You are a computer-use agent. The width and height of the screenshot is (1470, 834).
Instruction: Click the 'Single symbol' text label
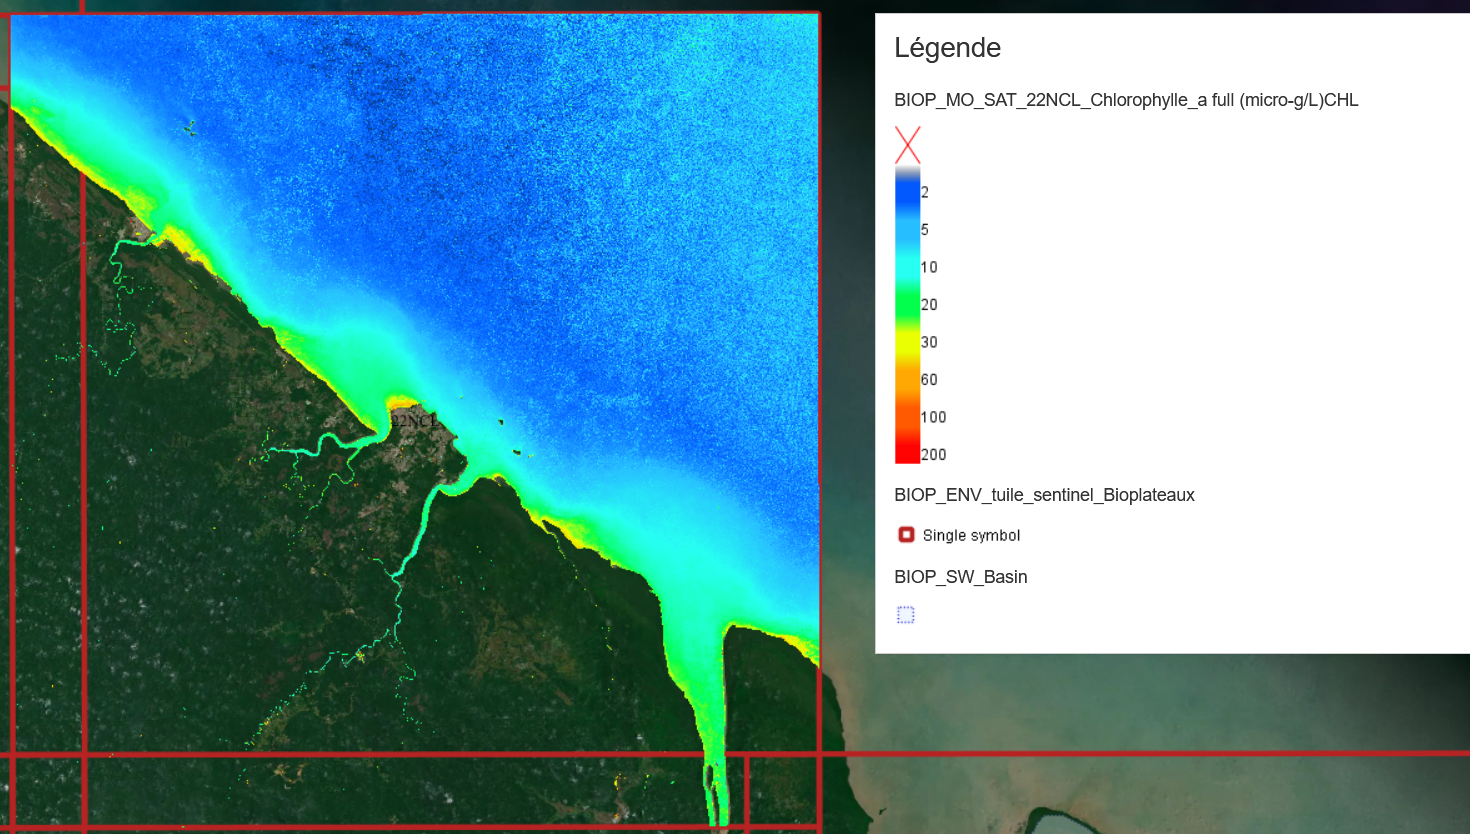[971, 536]
